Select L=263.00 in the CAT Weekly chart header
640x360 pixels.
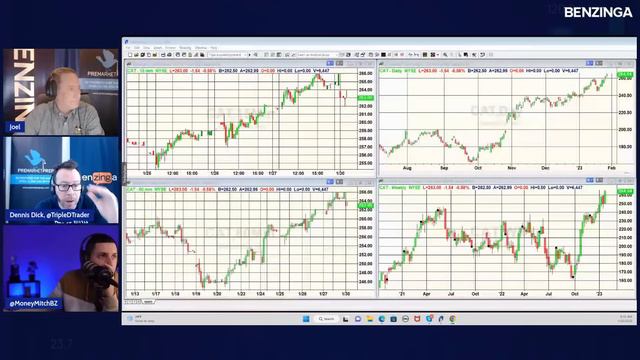[431, 188]
